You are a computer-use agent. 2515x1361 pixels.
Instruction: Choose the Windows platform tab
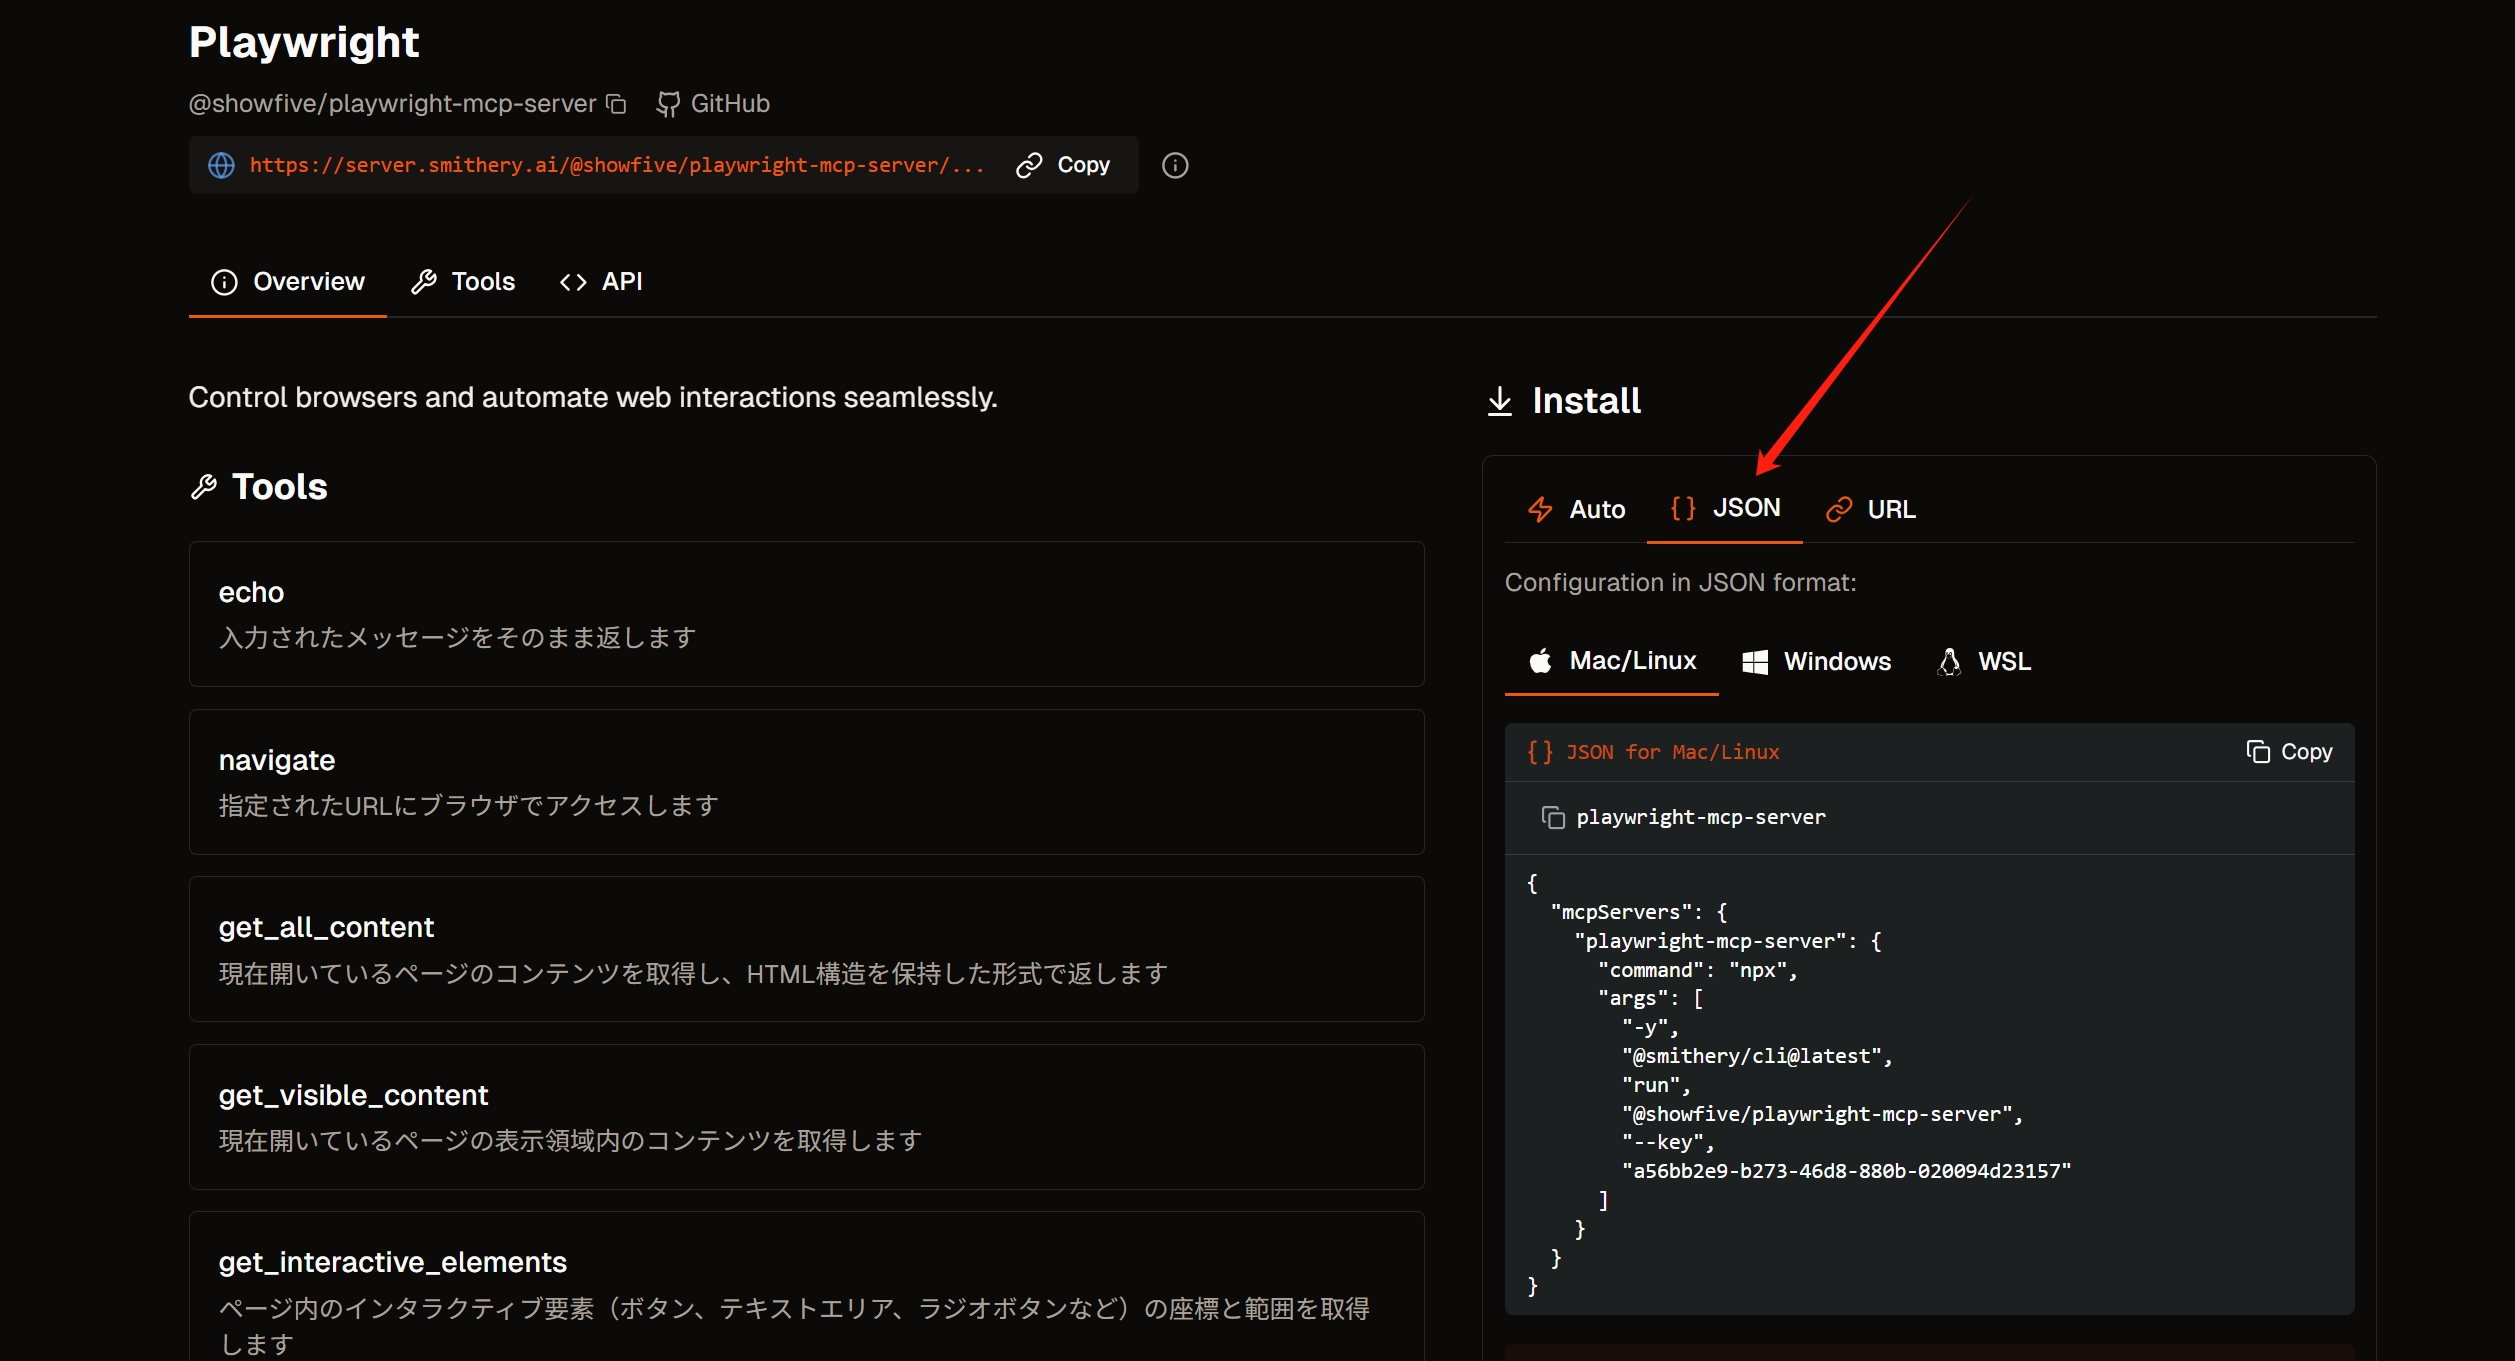point(1816,661)
